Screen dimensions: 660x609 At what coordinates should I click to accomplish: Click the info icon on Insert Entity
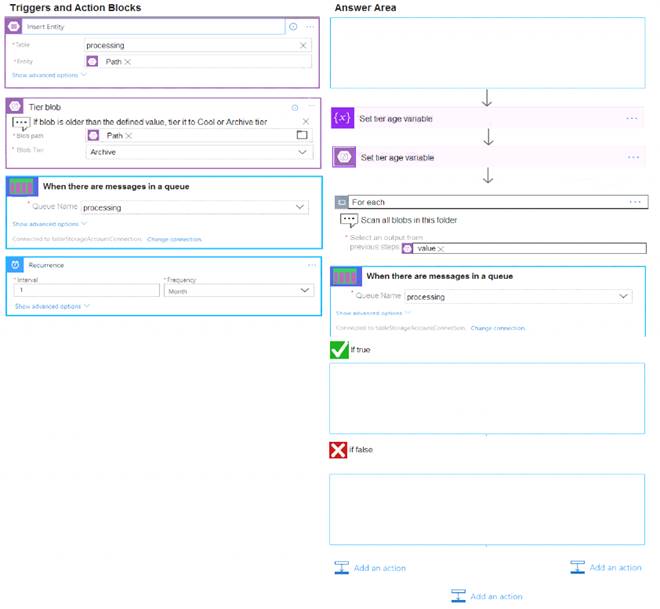coord(293,27)
